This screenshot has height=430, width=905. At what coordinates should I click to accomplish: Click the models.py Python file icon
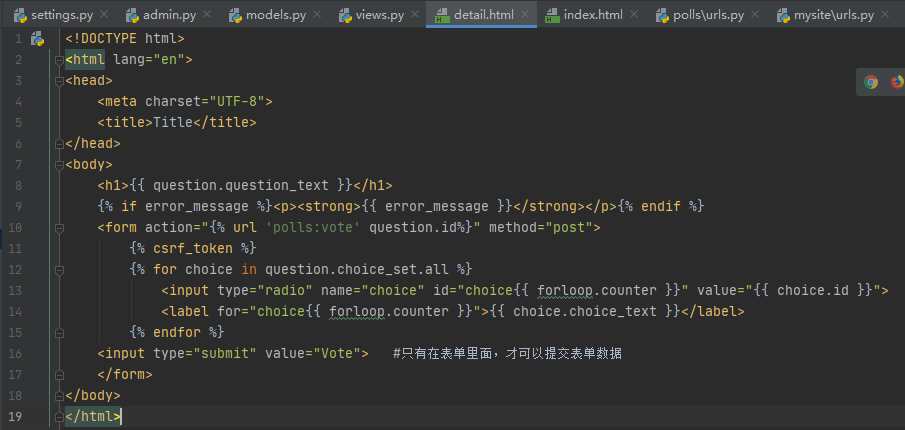235,15
